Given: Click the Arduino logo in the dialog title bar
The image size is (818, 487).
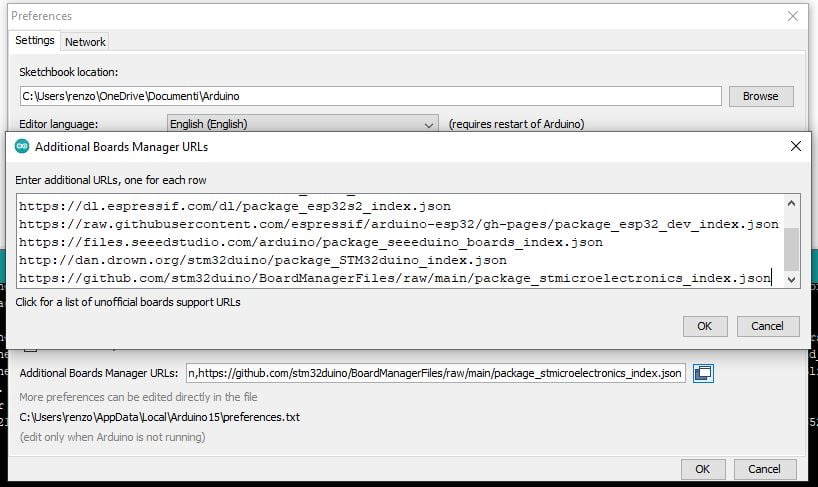Looking at the screenshot, I should tap(22, 146).
